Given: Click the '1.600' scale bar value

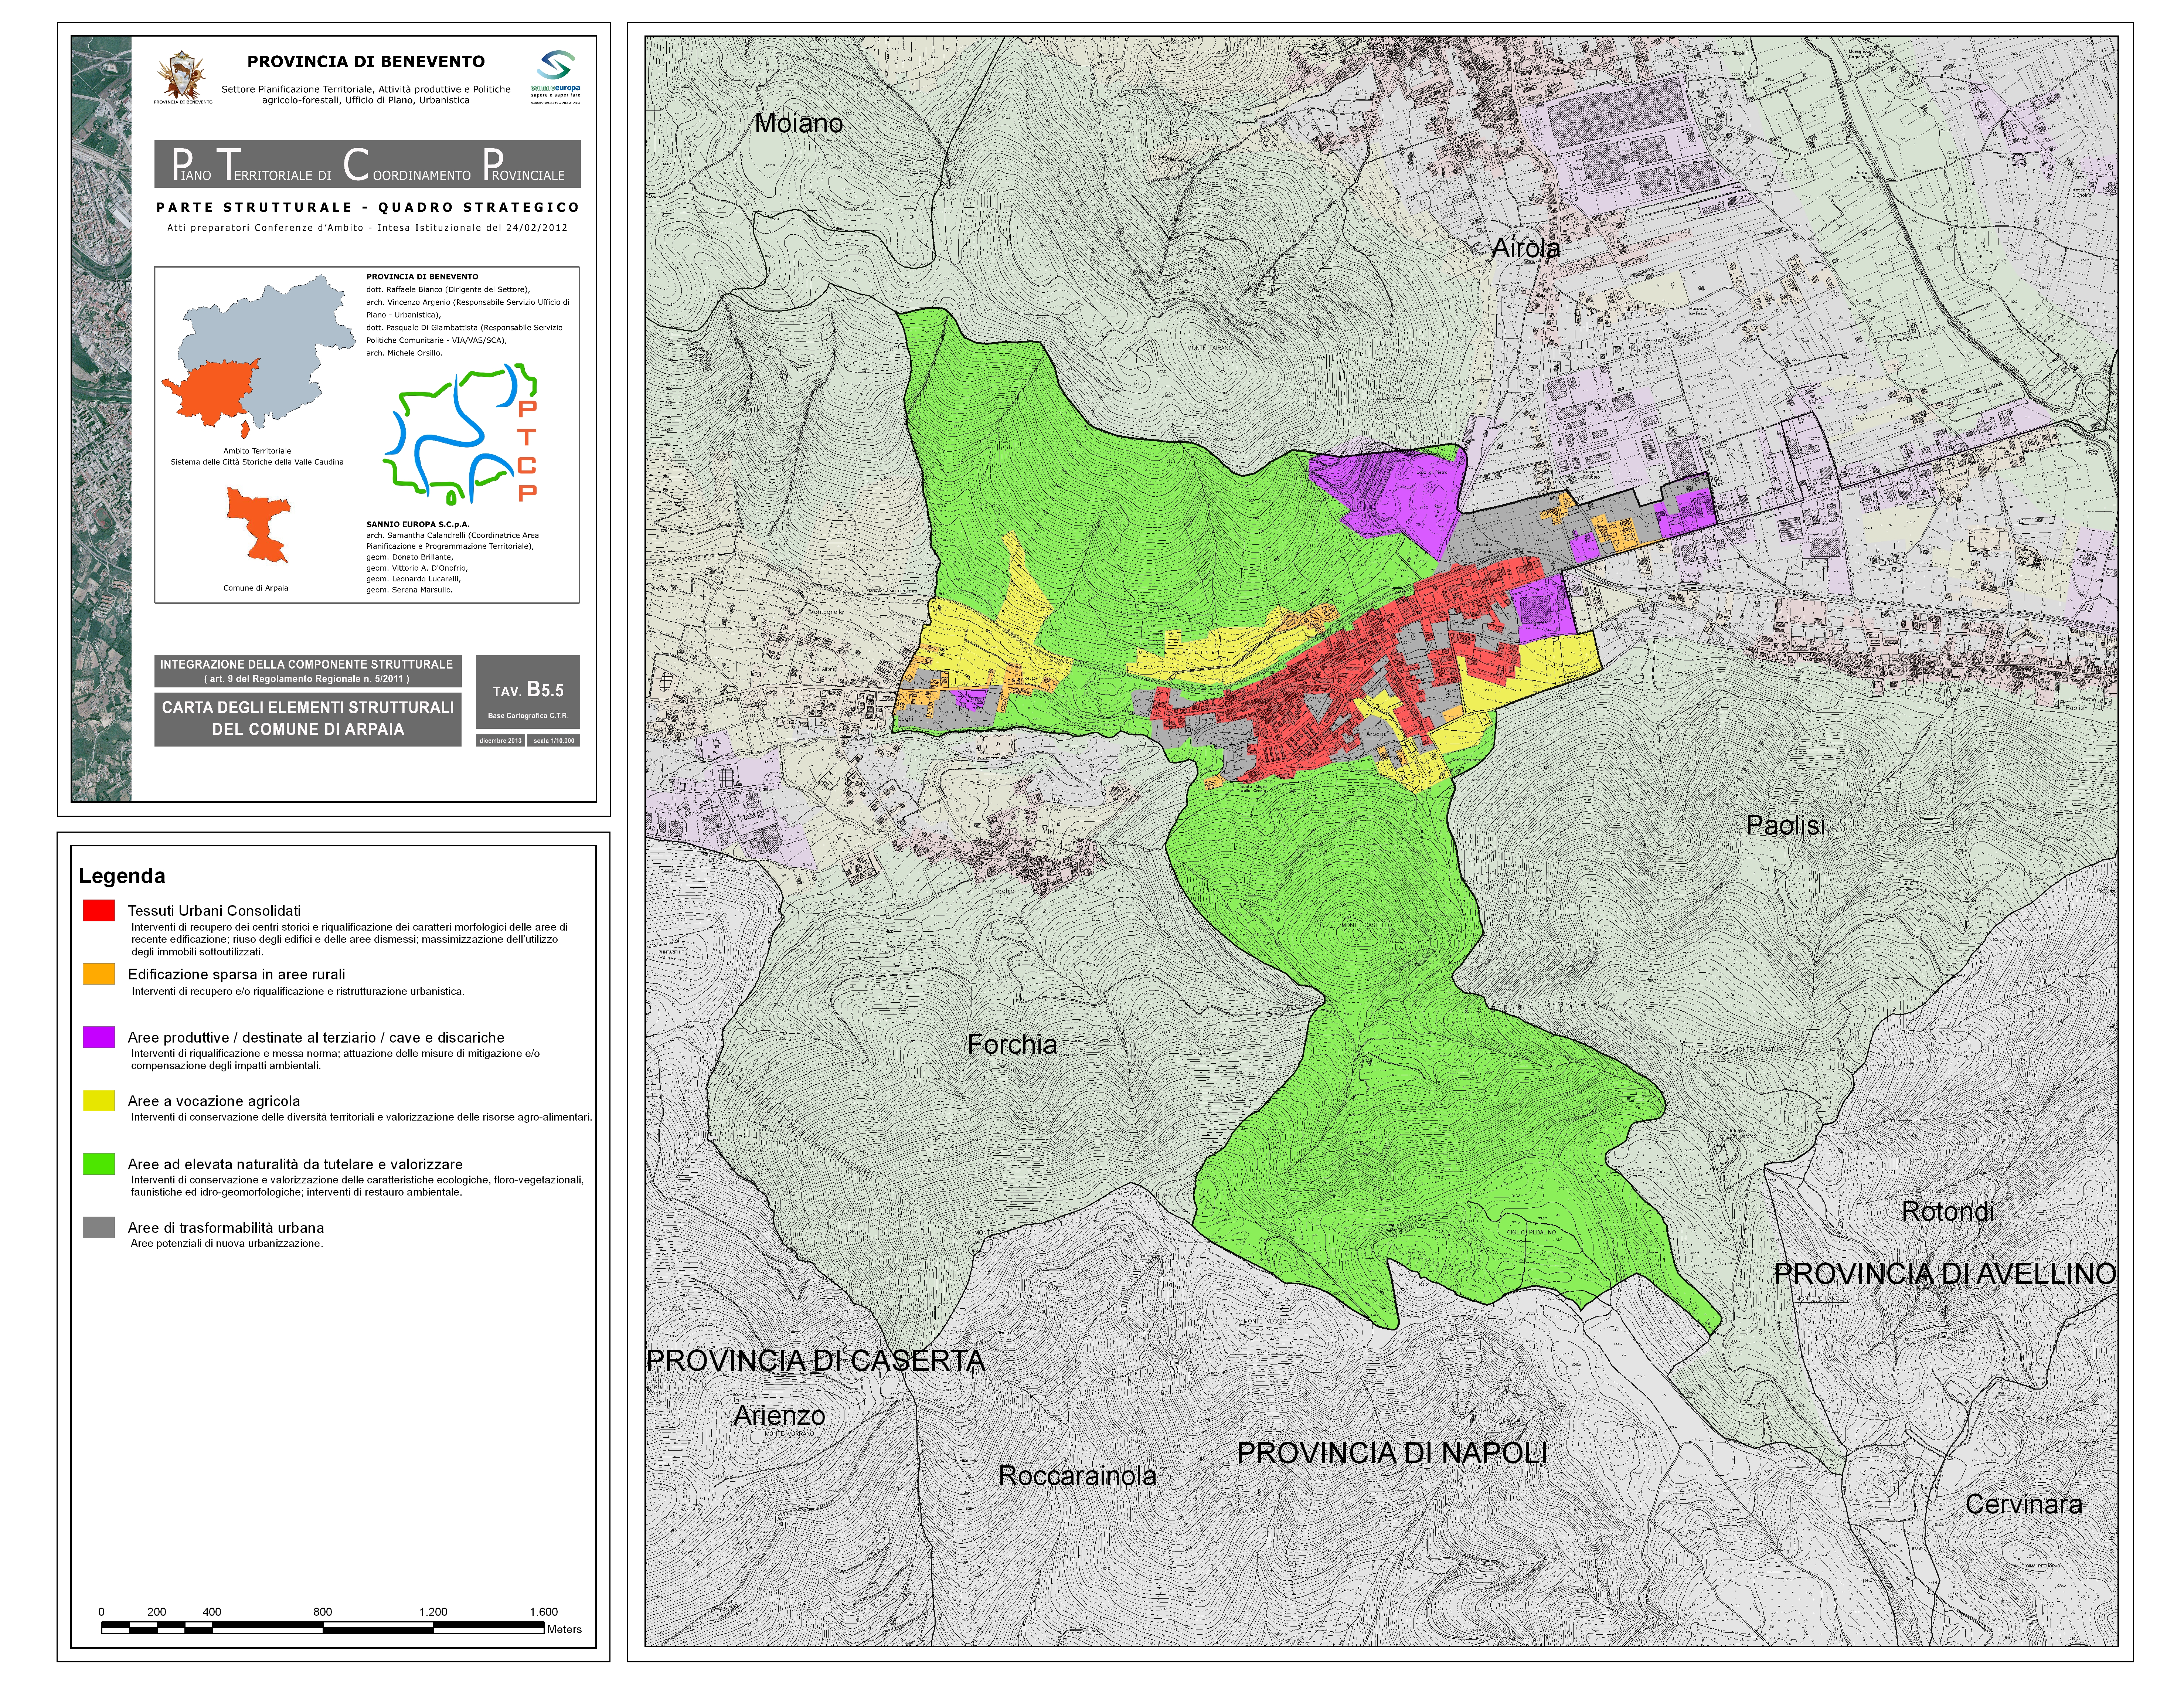Looking at the screenshot, I should coord(544,1612).
